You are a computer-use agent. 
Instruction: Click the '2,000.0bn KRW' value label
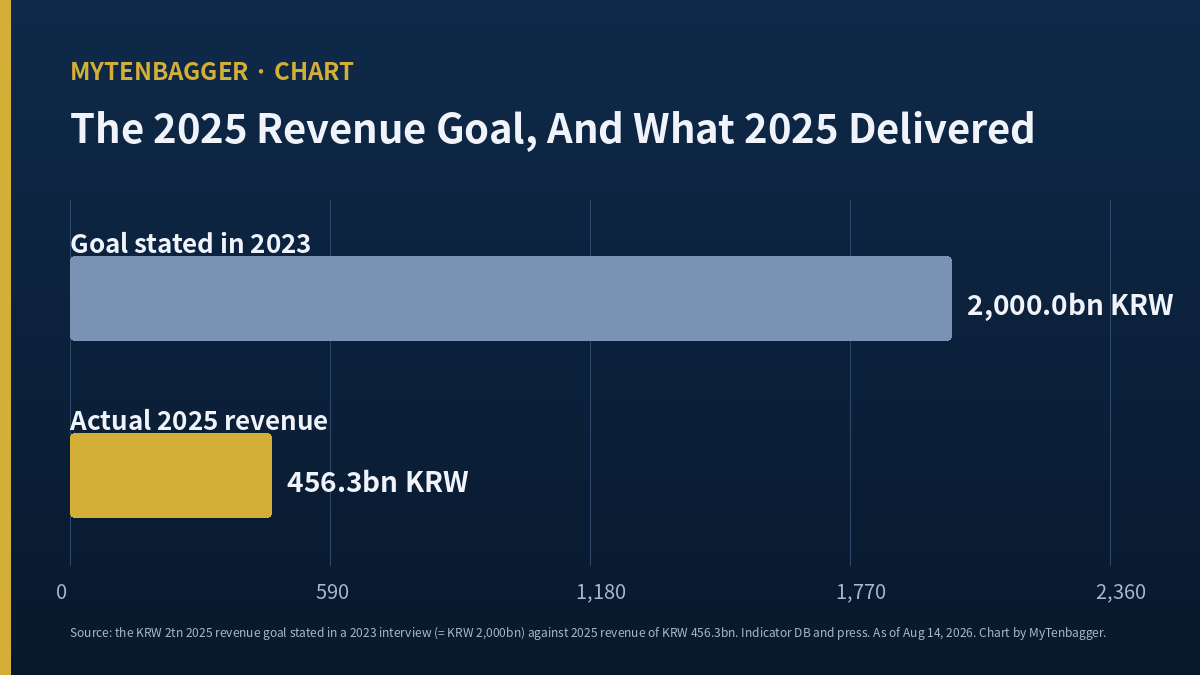coord(1070,305)
